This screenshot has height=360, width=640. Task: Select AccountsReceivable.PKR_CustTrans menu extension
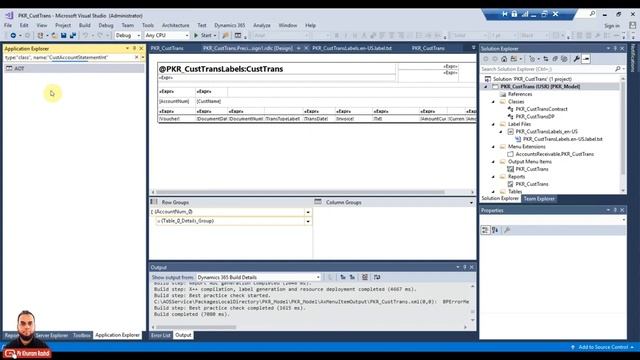[554, 154]
